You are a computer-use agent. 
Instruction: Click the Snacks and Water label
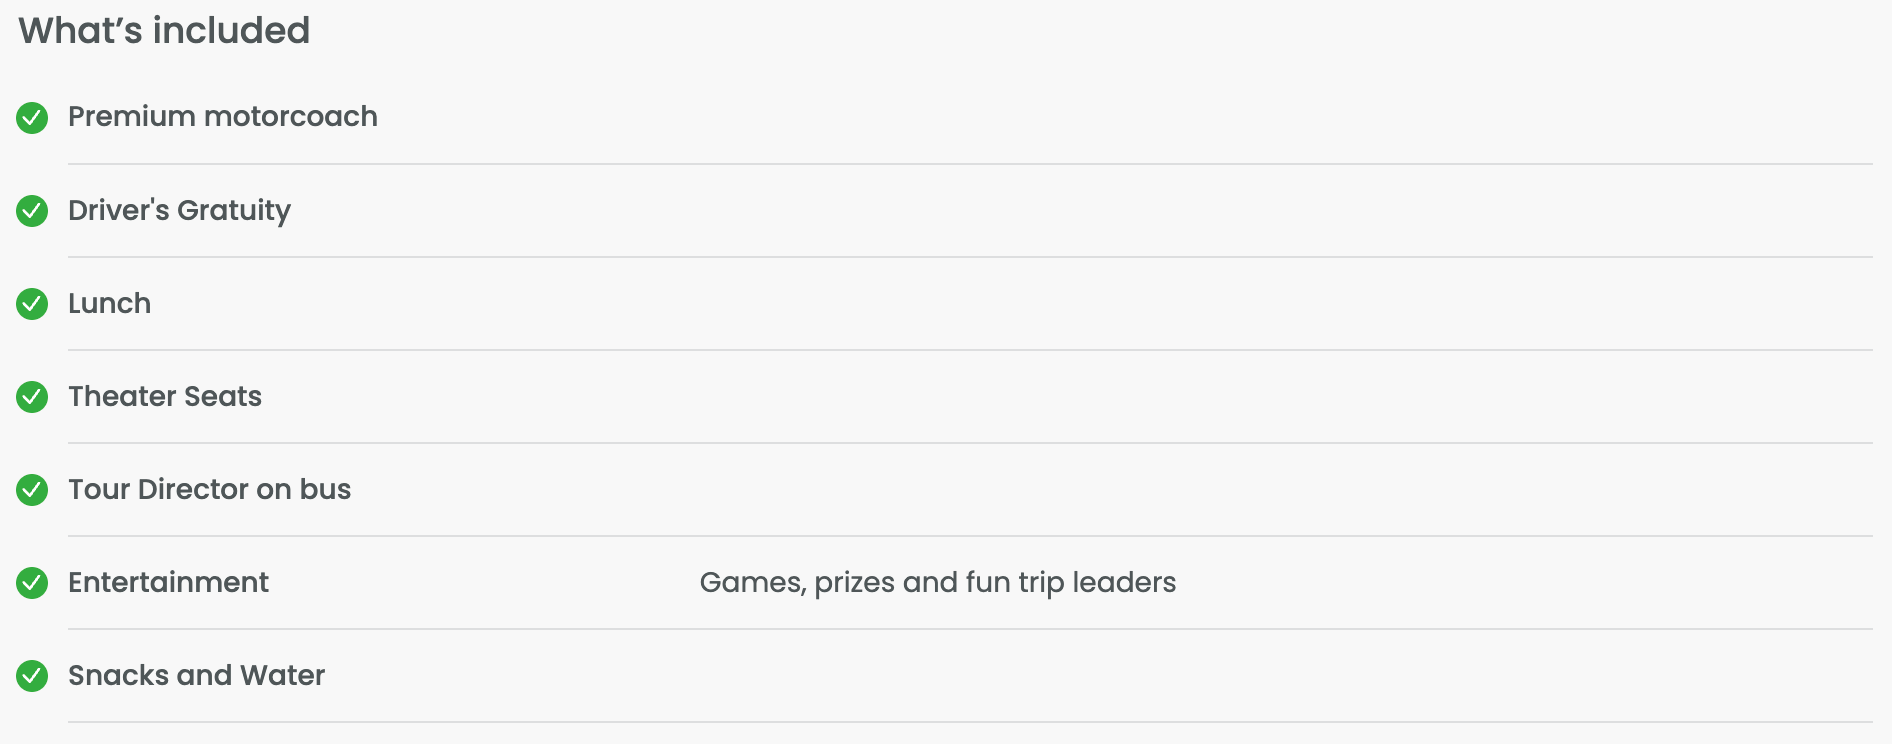(196, 675)
